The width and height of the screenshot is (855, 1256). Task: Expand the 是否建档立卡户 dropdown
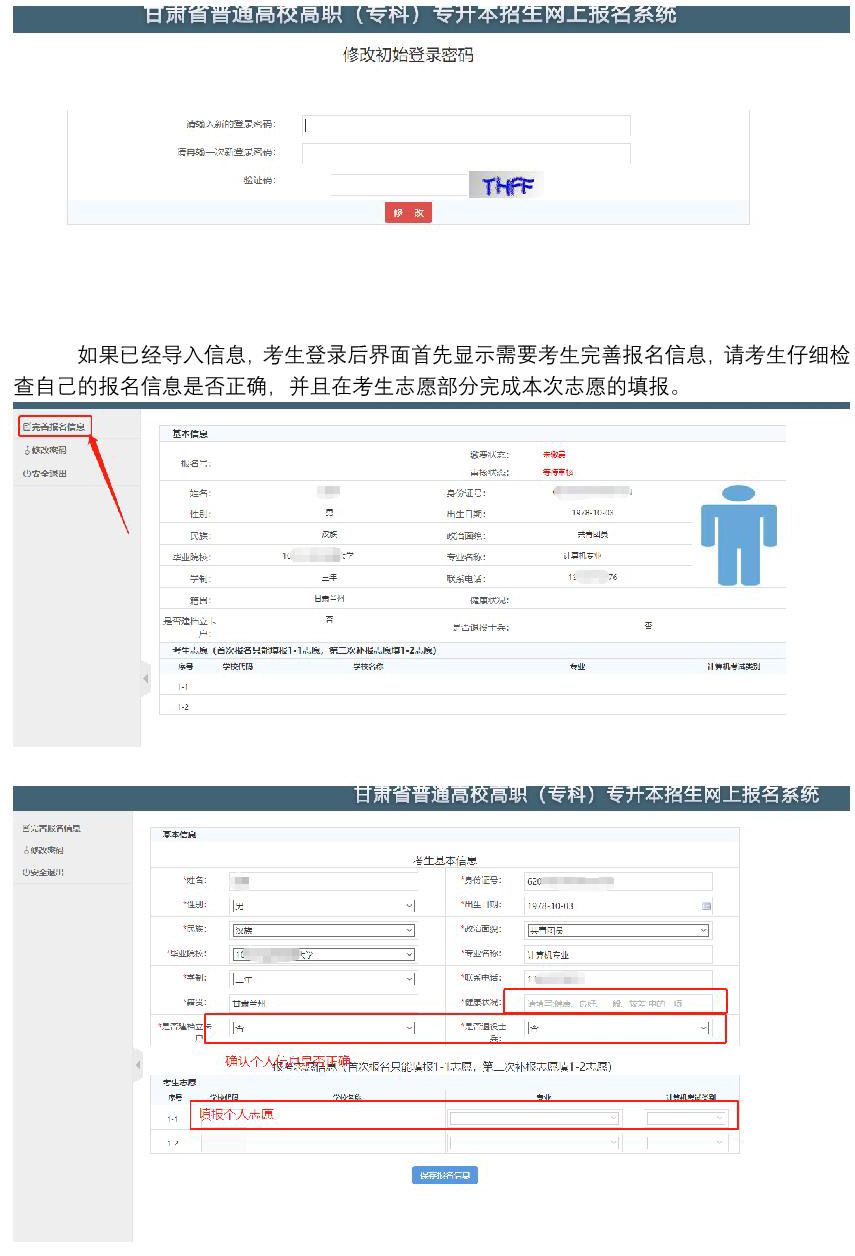click(322, 1028)
